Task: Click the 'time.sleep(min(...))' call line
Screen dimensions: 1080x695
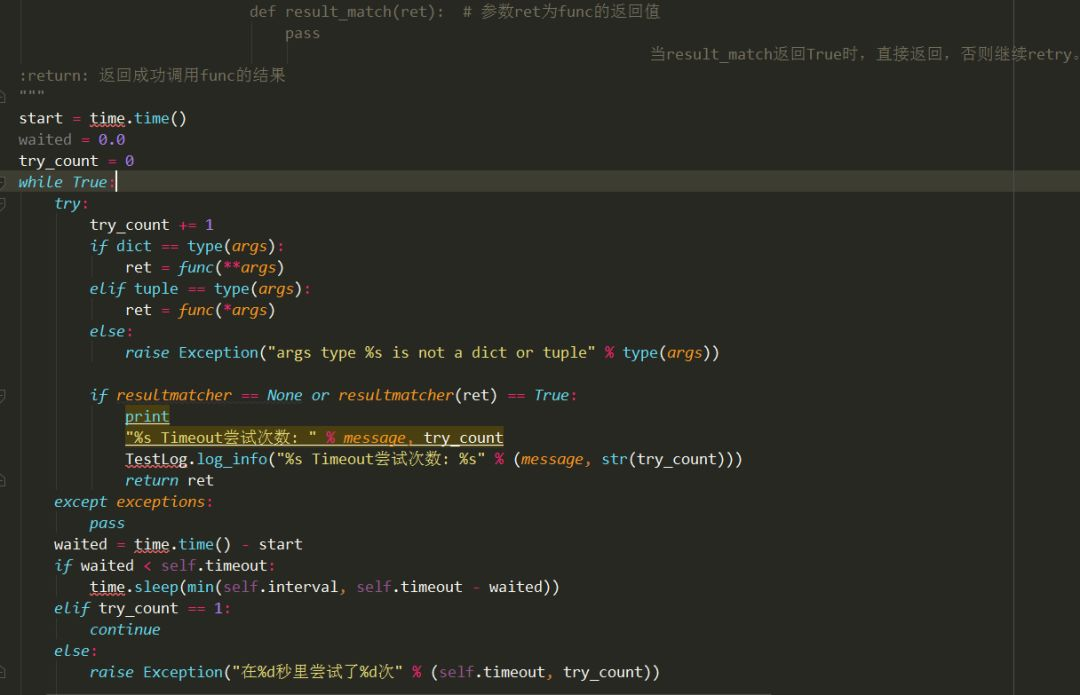Action: [324, 587]
